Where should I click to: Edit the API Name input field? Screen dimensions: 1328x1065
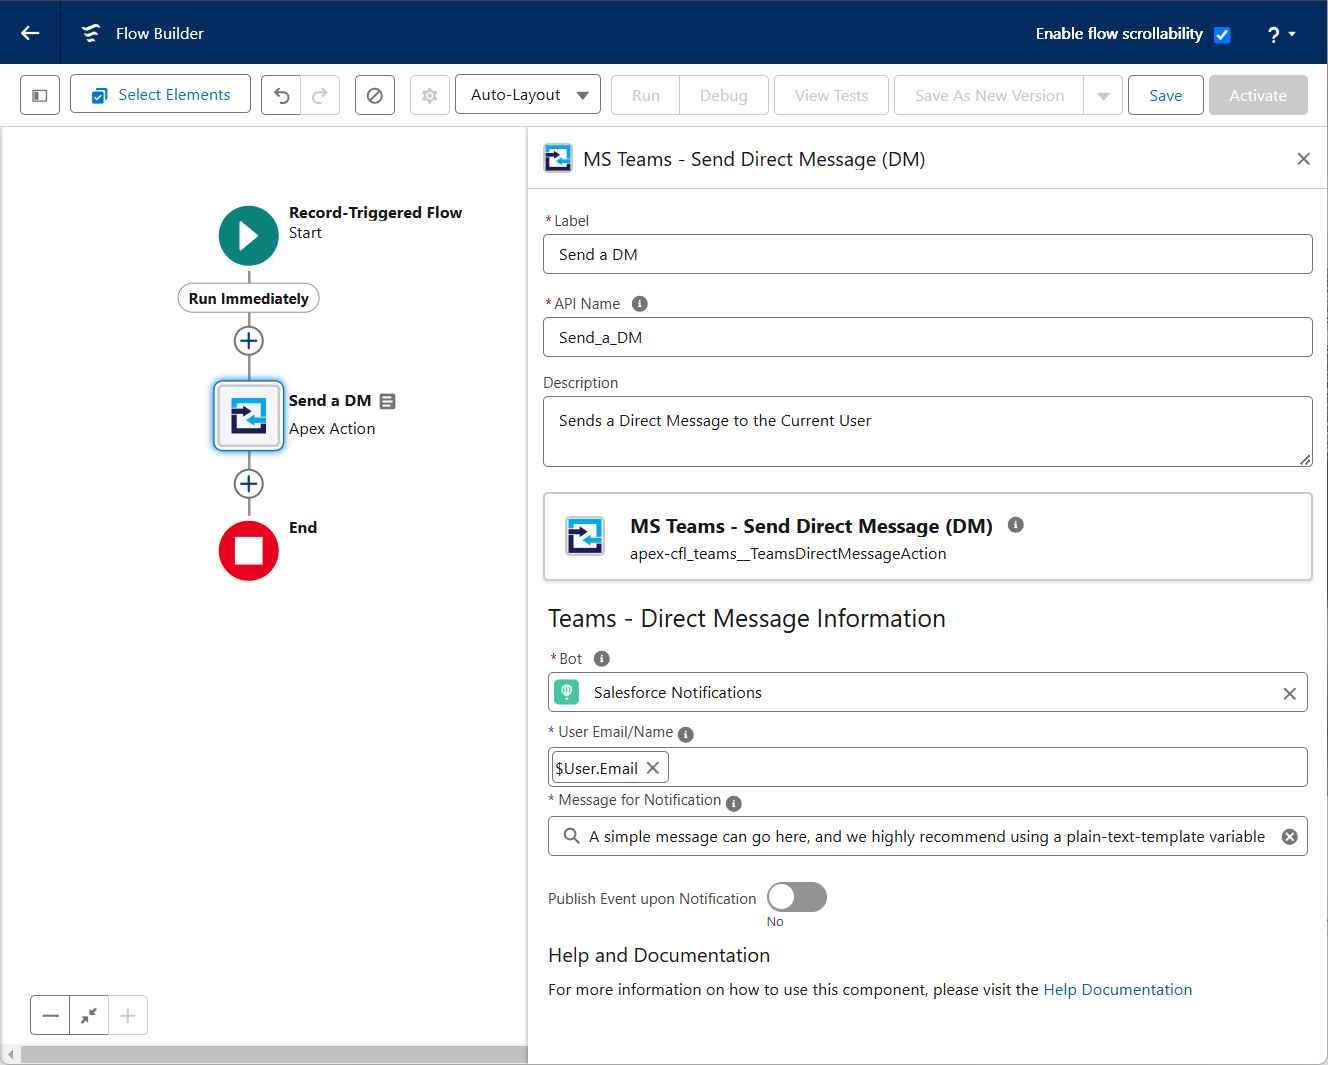tap(928, 337)
